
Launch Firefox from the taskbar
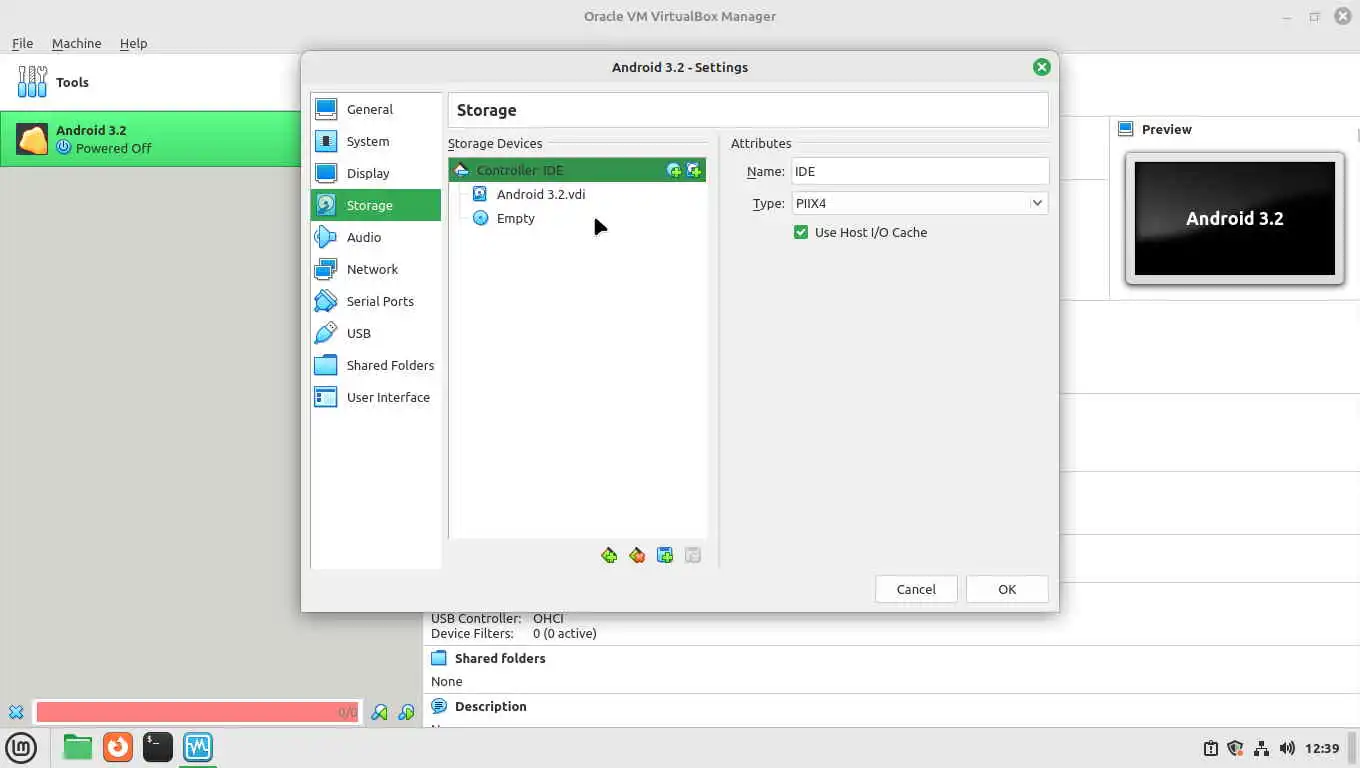click(117, 747)
